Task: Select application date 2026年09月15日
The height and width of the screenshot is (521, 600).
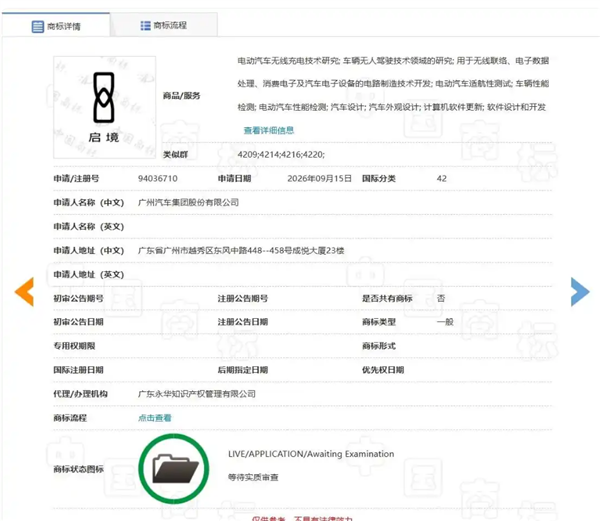Action: (320, 179)
